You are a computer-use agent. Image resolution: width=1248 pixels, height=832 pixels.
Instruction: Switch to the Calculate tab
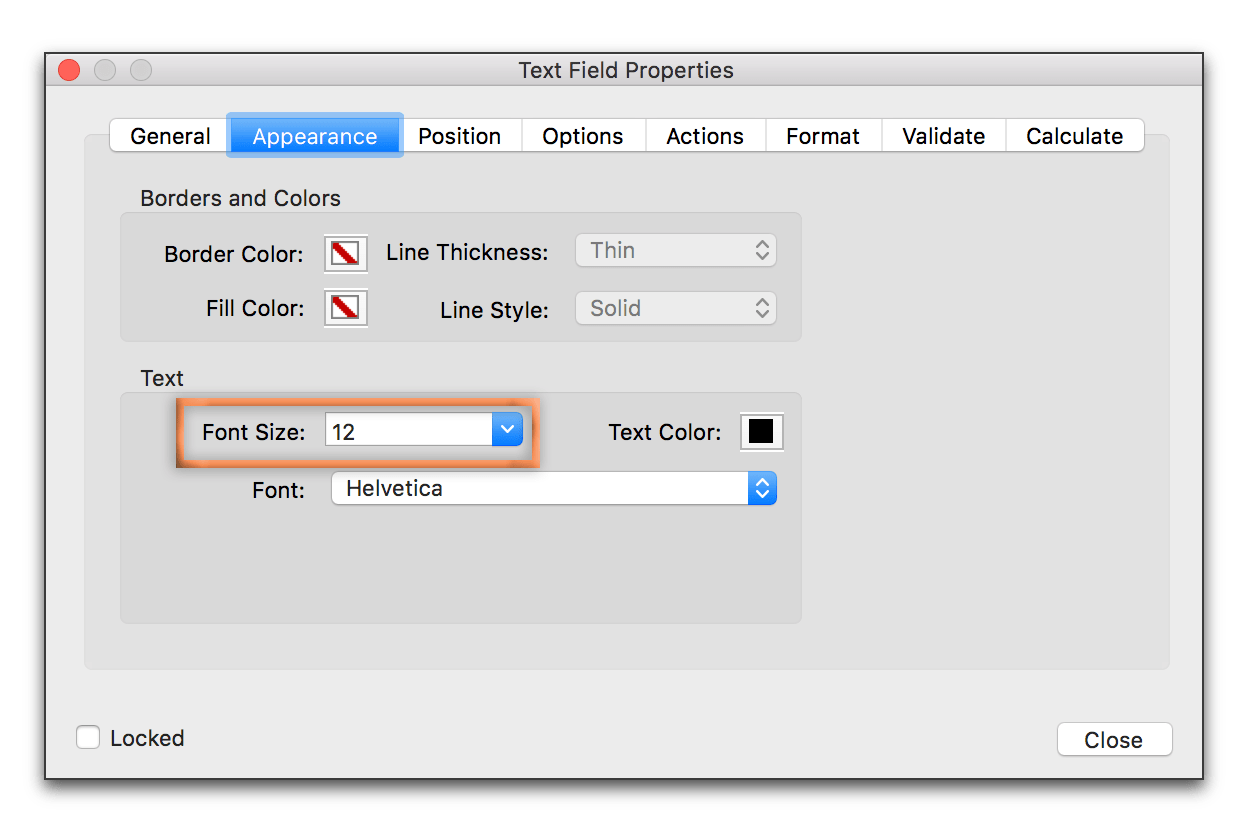click(1074, 135)
